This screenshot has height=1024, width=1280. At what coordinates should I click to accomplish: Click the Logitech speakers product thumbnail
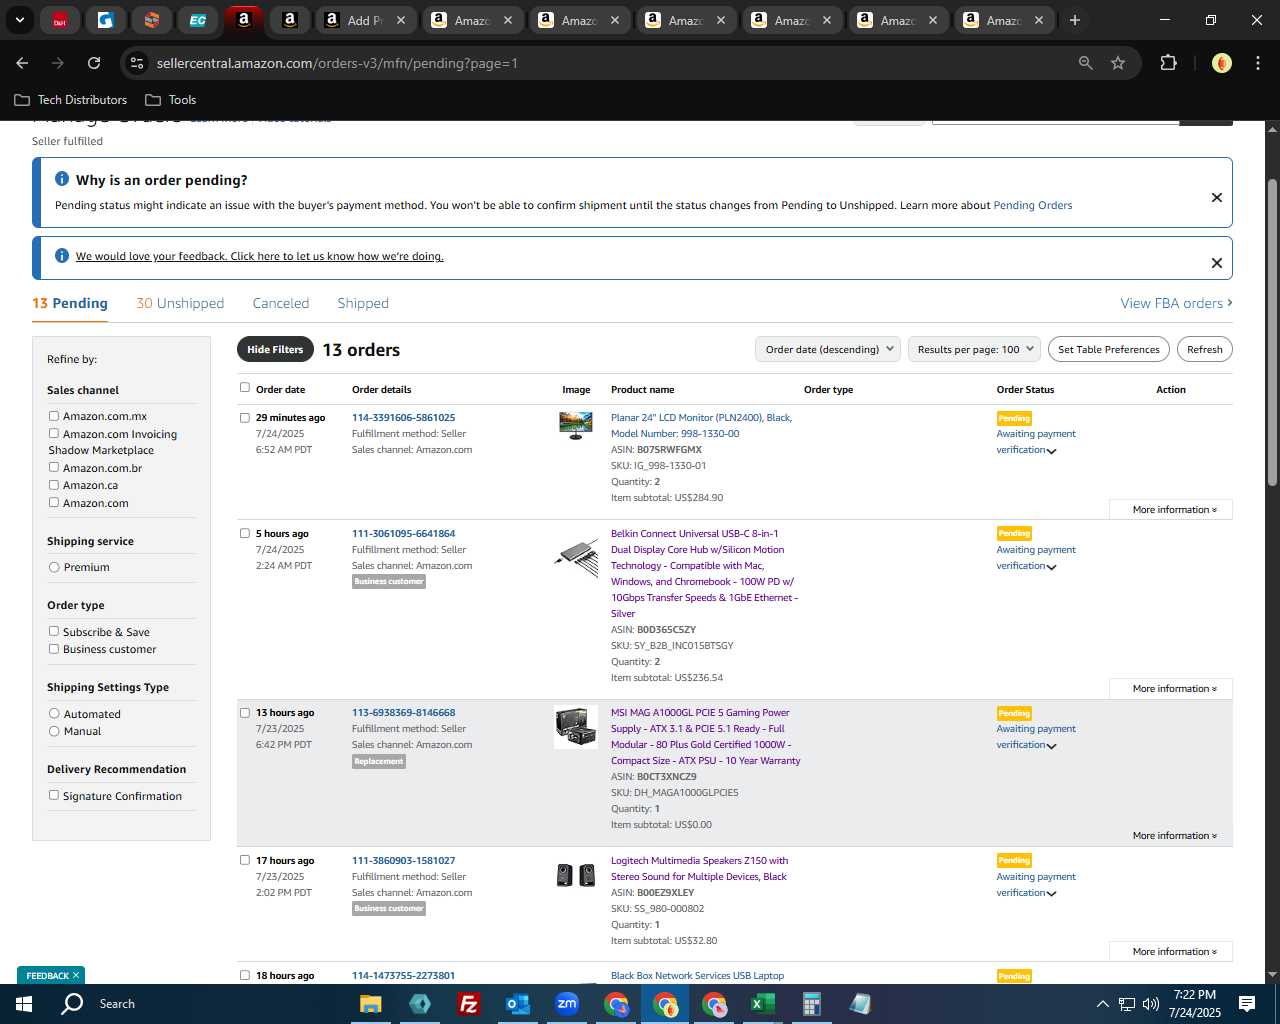pos(576,876)
